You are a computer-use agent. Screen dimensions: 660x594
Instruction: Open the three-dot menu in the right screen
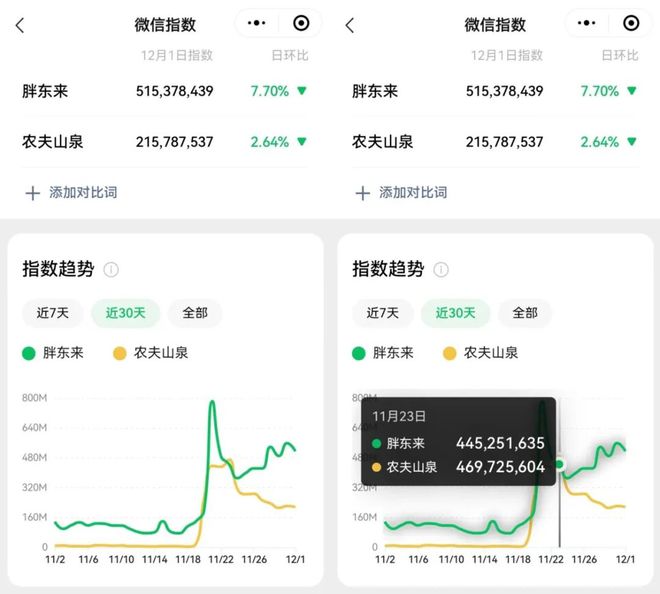tap(587, 24)
